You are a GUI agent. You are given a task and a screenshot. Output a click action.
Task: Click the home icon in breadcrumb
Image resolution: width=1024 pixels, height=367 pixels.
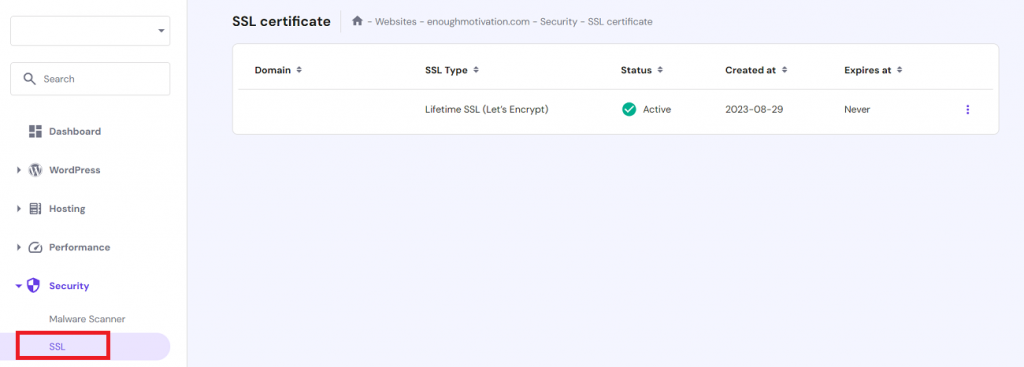coord(357,21)
